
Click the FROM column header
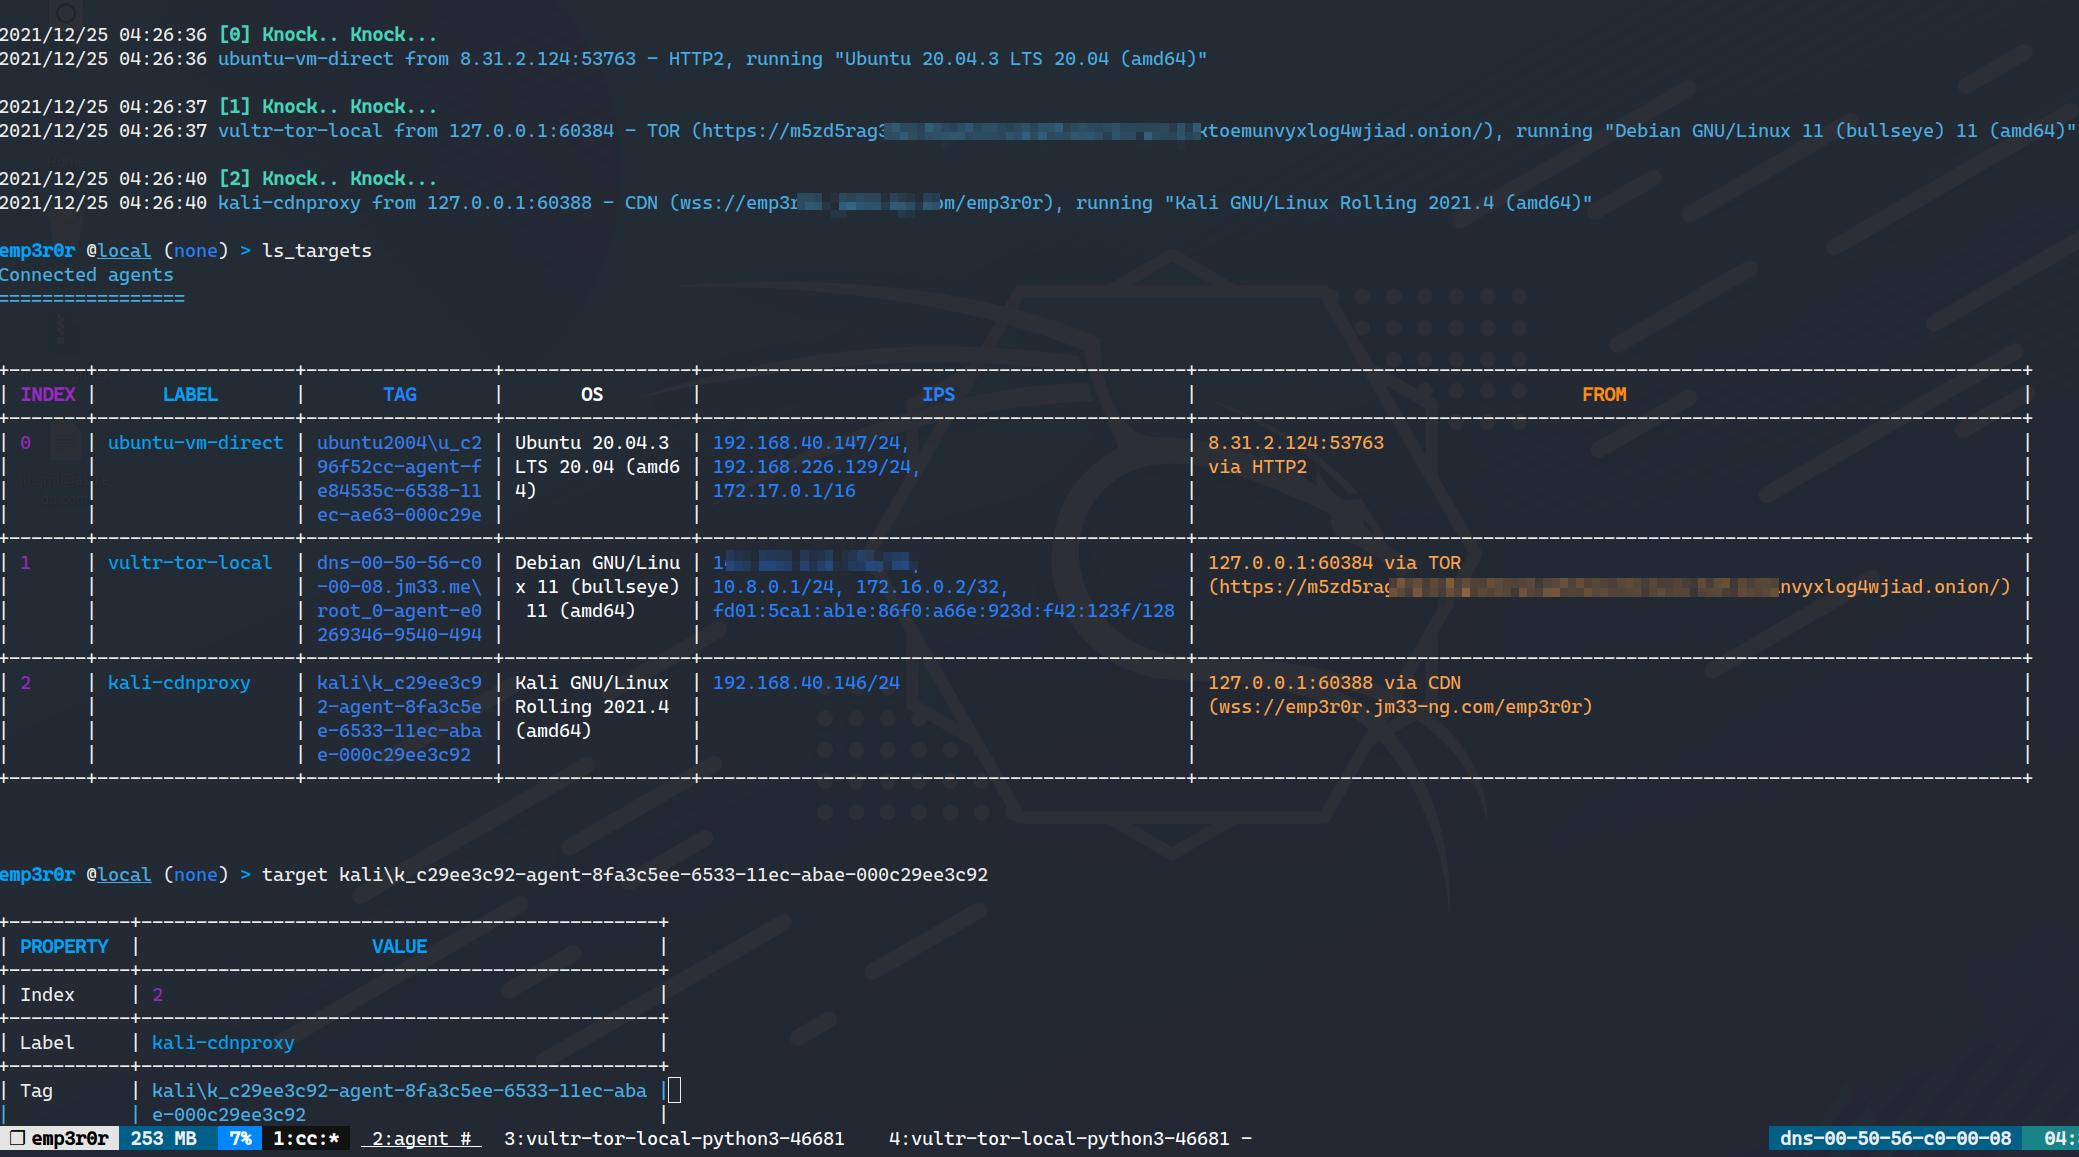coord(1603,395)
